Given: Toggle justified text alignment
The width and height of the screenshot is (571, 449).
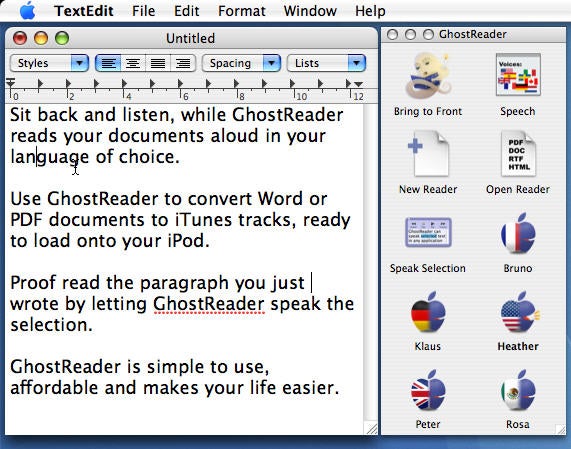Looking at the screenshot, I should point(158,63).
